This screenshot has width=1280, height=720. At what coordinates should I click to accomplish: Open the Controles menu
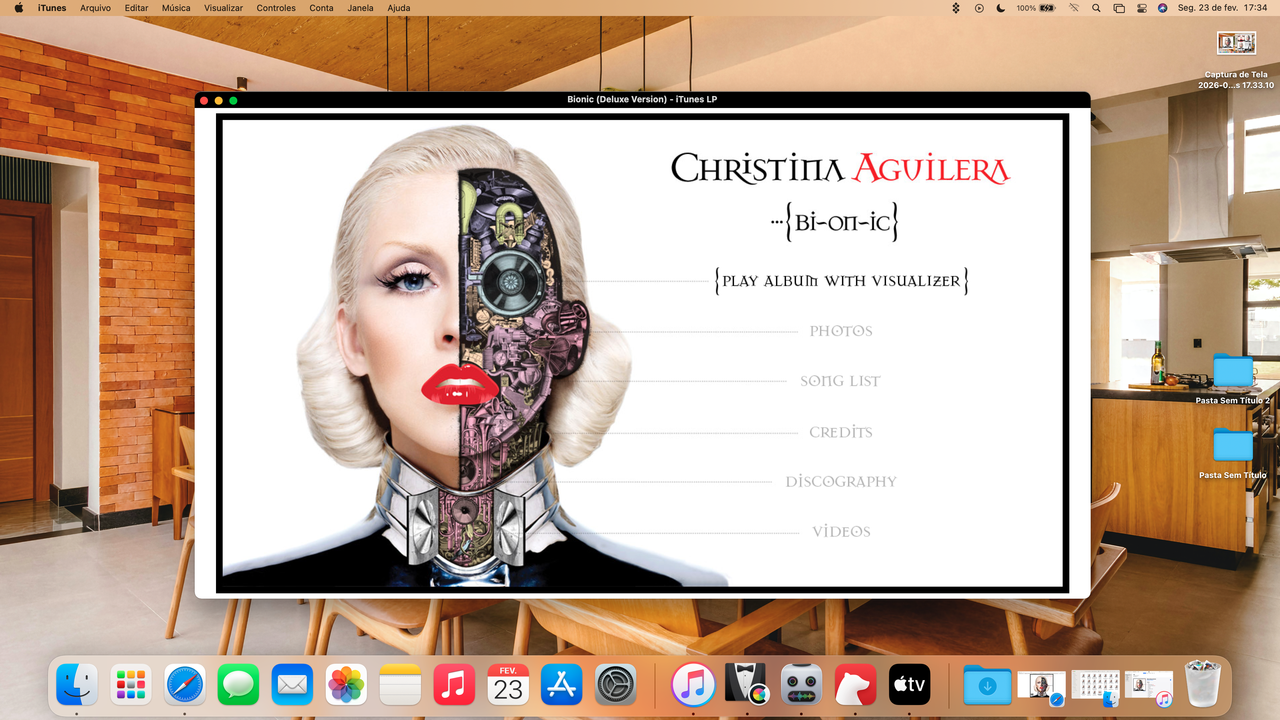(x=276, y=8)
